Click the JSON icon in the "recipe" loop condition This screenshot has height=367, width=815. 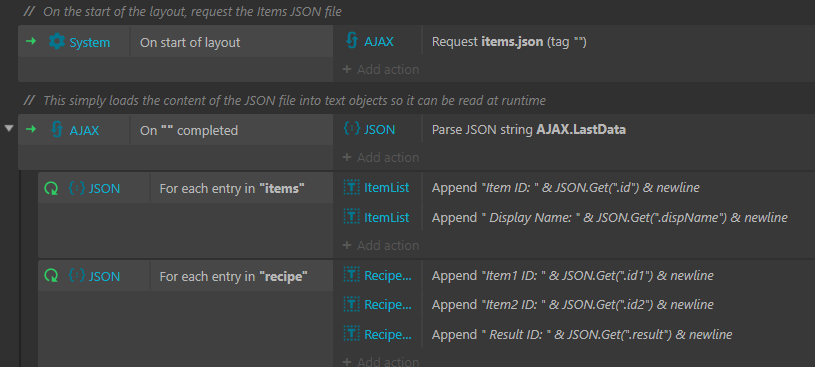pos(77,276)
